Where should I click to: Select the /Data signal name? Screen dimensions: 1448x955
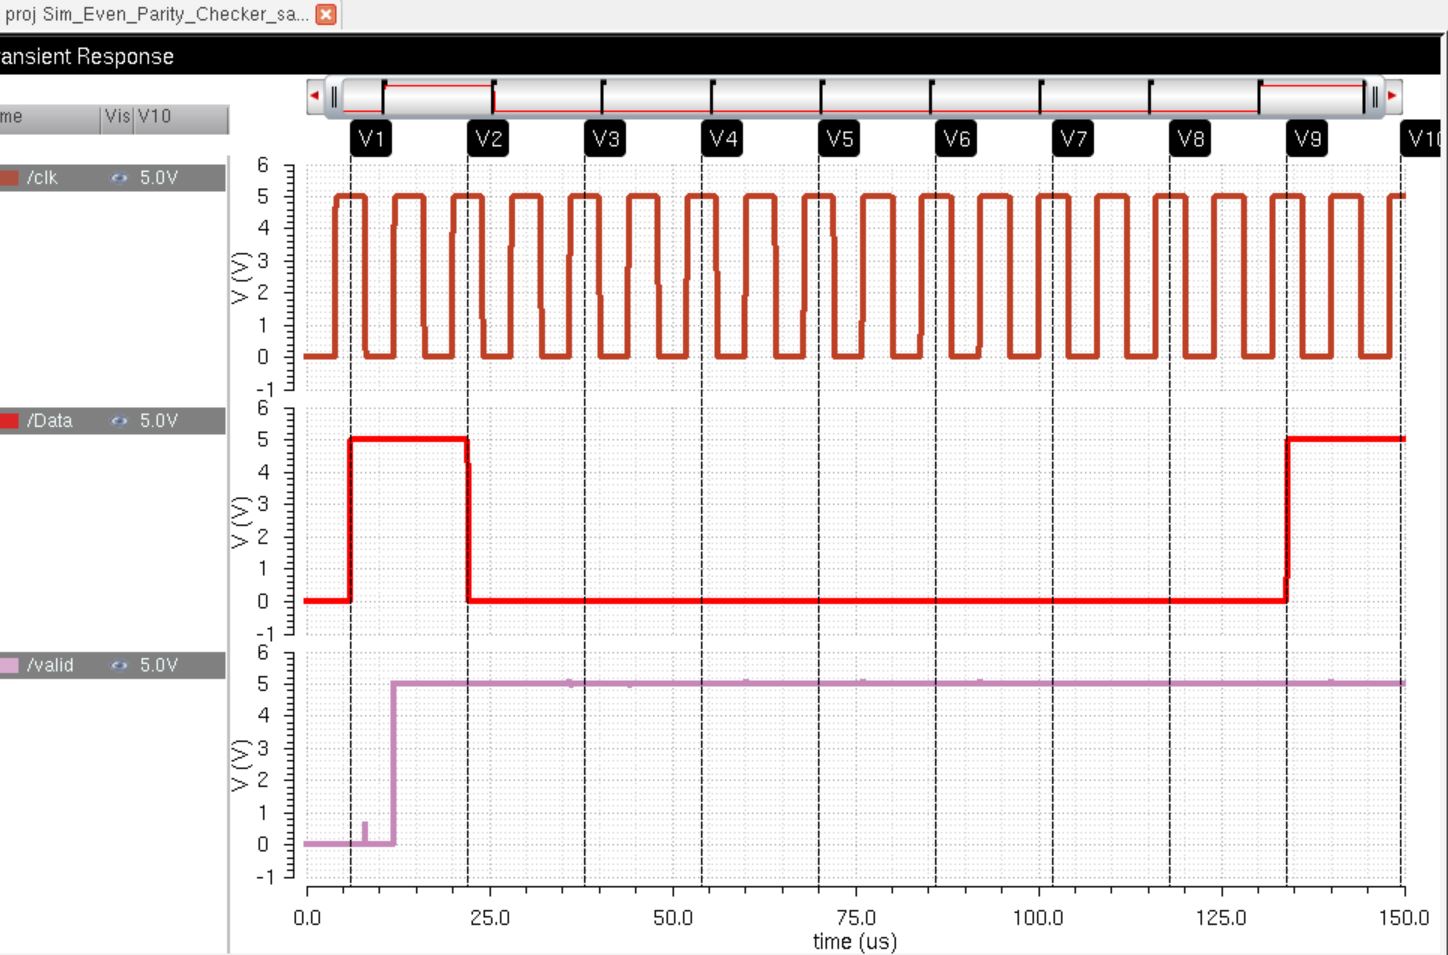pyautogui.click(x=49, y=421)
